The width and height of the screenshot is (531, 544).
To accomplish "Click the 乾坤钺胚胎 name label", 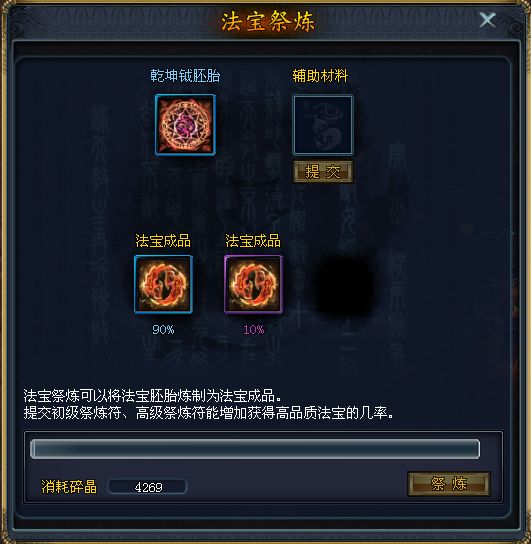I will 185,76.
